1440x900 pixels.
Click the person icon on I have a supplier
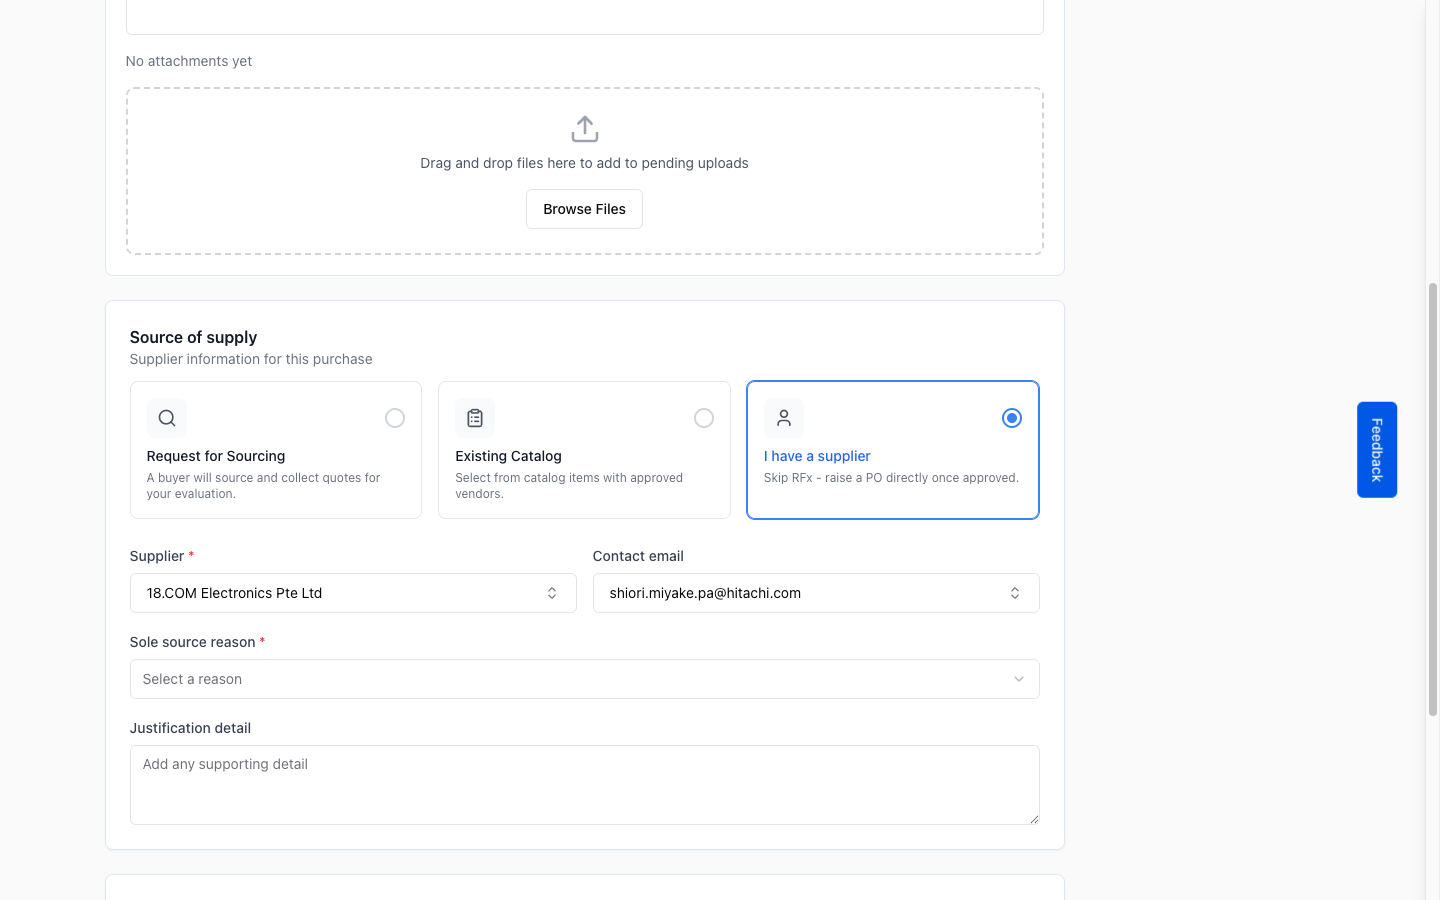(x=784, y=418)
